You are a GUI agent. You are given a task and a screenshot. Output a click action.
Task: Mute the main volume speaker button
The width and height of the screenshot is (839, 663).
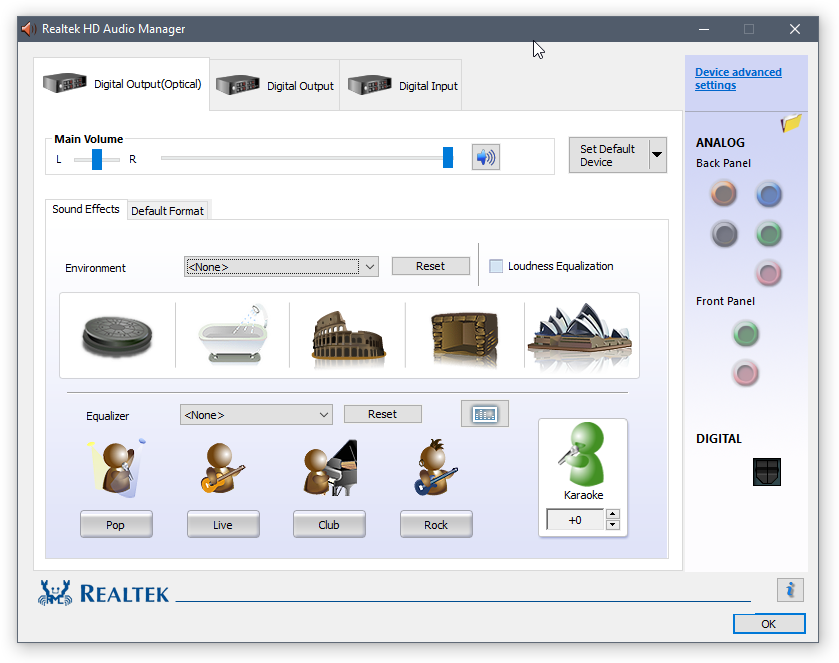point(486,157)
